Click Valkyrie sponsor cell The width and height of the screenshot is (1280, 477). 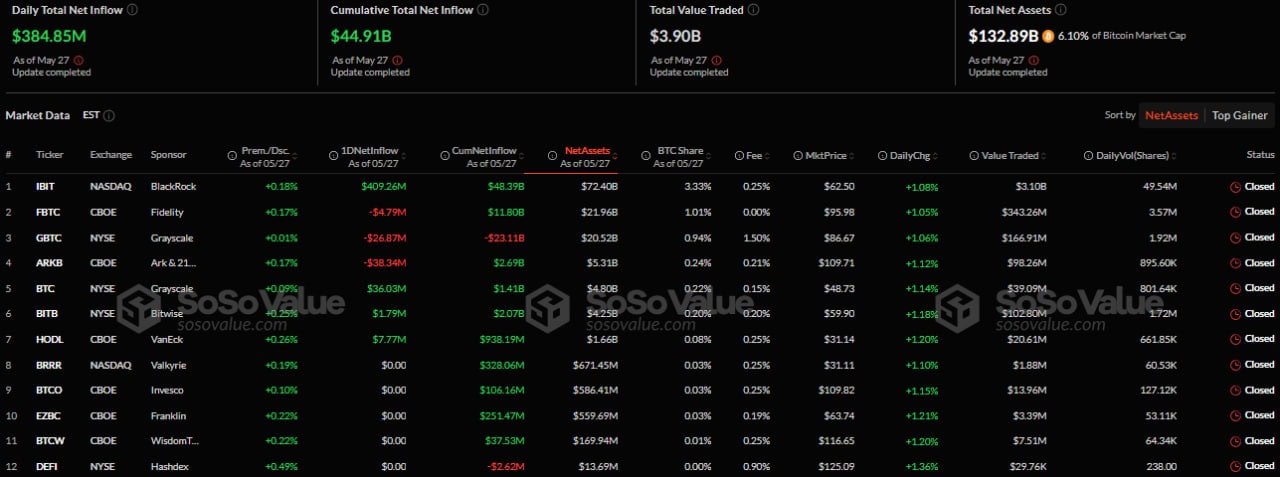pos(170,365)
